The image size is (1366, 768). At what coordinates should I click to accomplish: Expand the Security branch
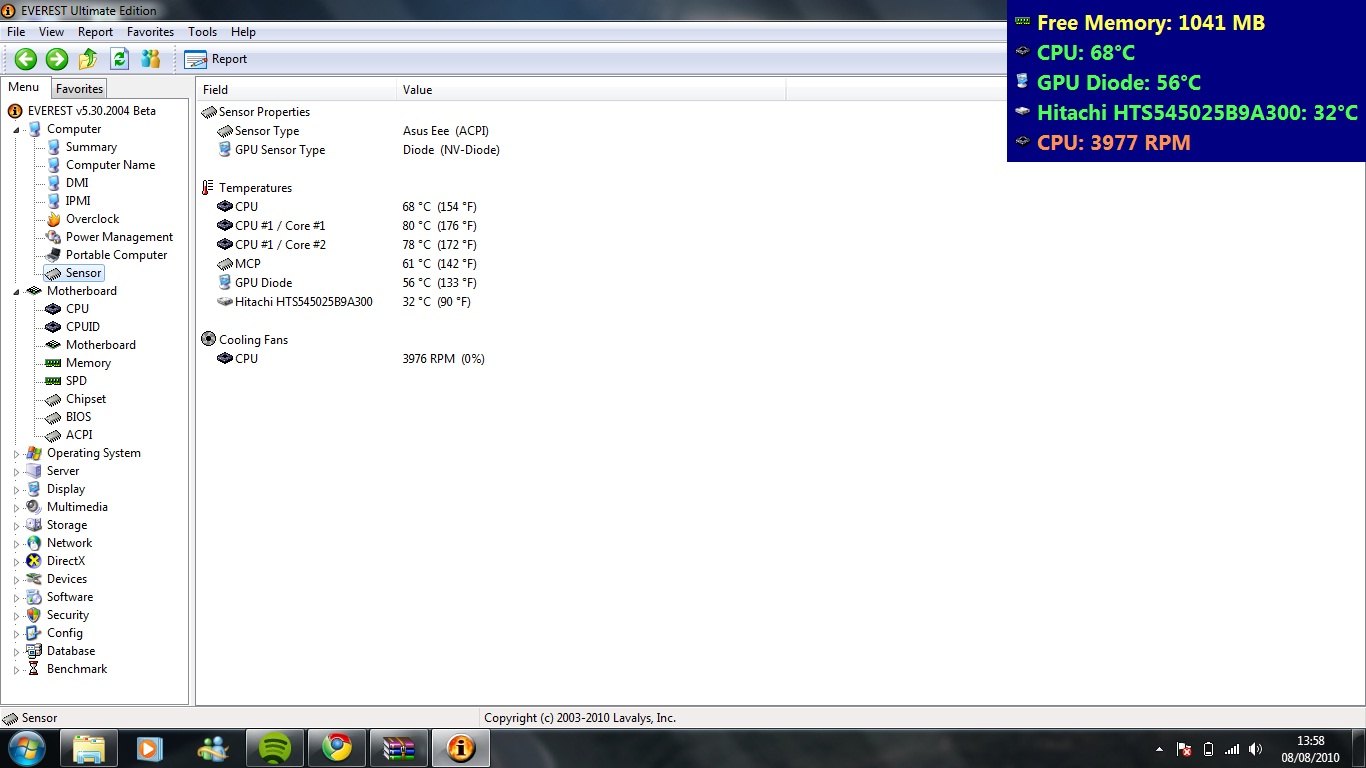tap(16, 615)
